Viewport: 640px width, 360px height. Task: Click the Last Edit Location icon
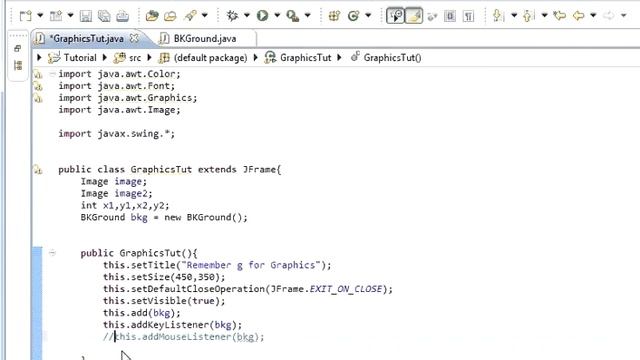[x=559, y=16]
